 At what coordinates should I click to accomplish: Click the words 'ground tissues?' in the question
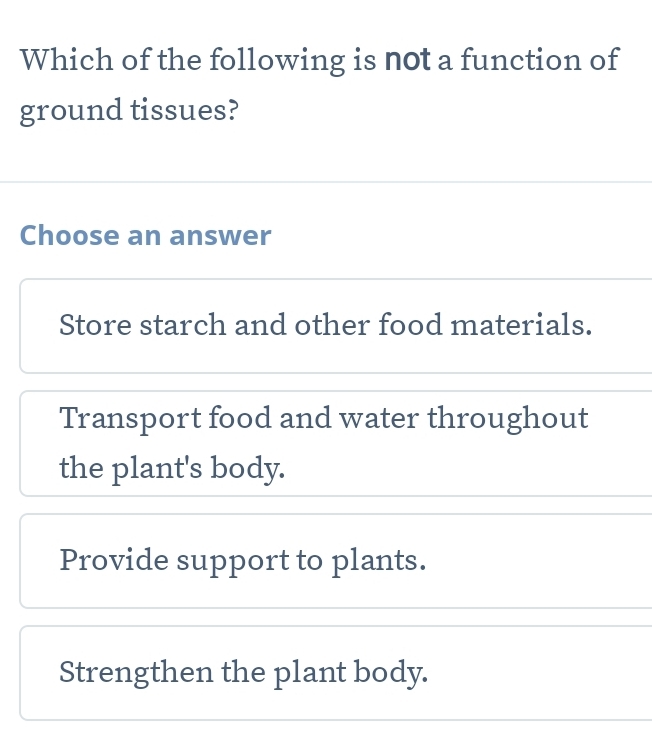pyautogui.click(x=129, y=109)
